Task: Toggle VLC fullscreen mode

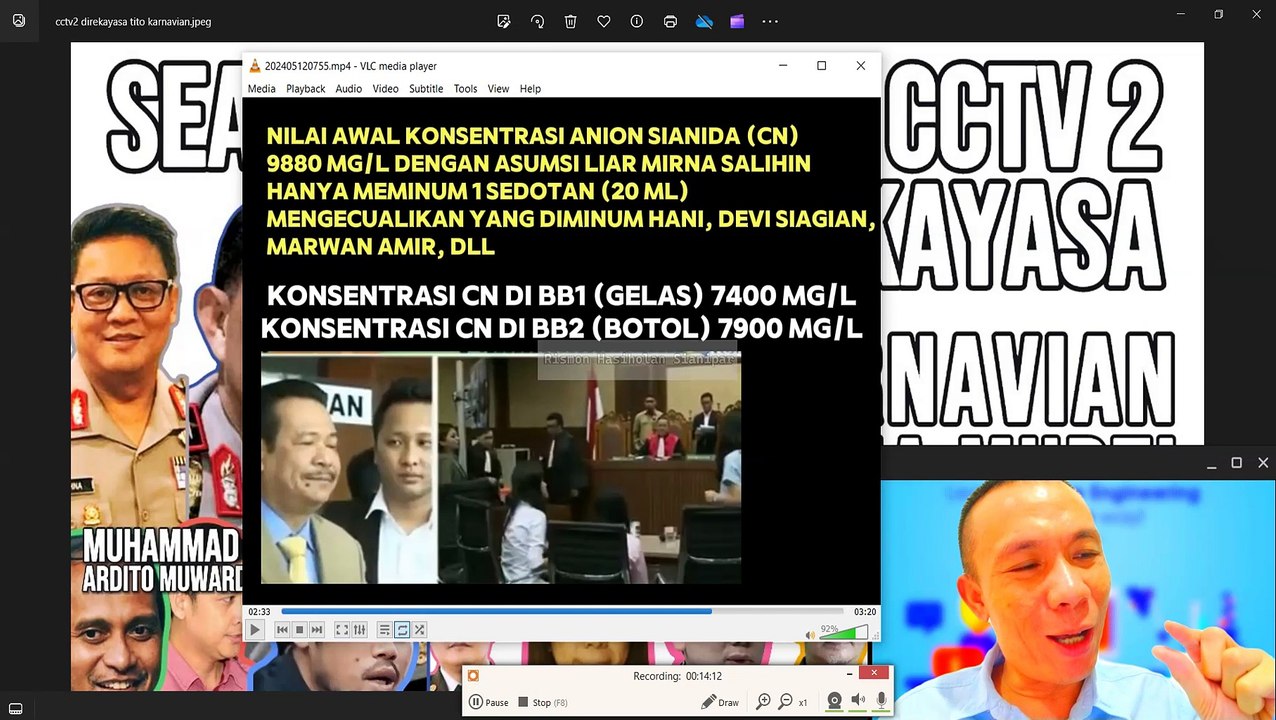Action: point(341,630)
